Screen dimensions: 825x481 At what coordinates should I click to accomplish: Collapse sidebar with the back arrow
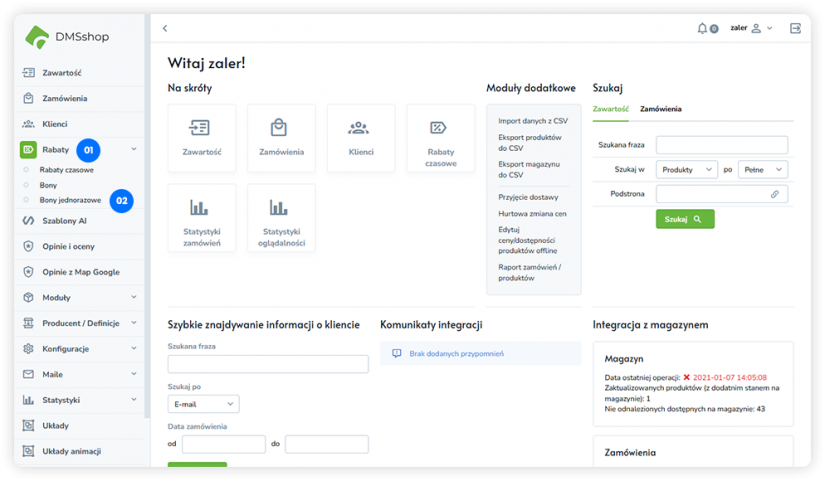(165, 28)
